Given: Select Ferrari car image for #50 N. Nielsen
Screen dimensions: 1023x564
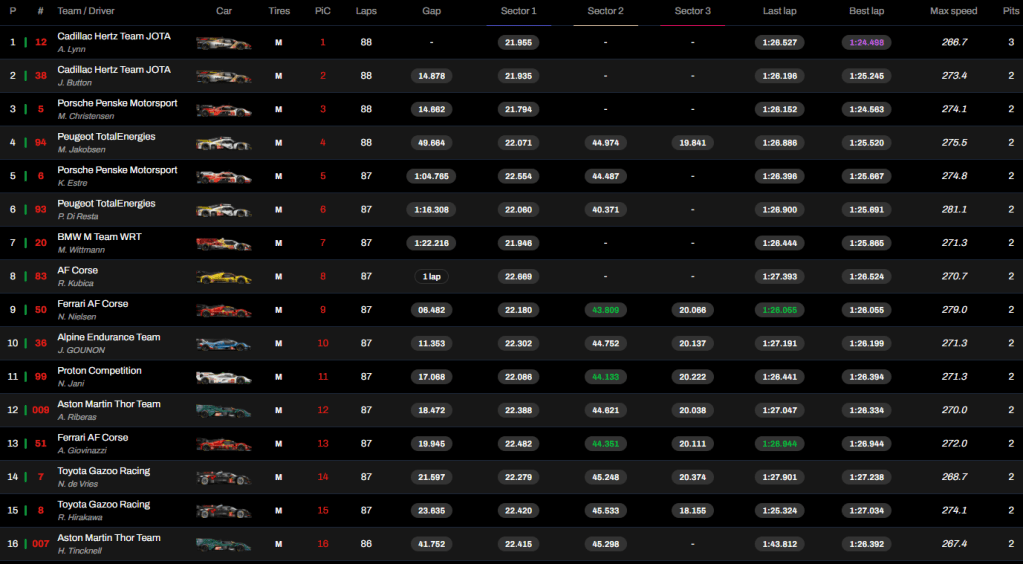Looking at the screenshot, I should point(224,311).
